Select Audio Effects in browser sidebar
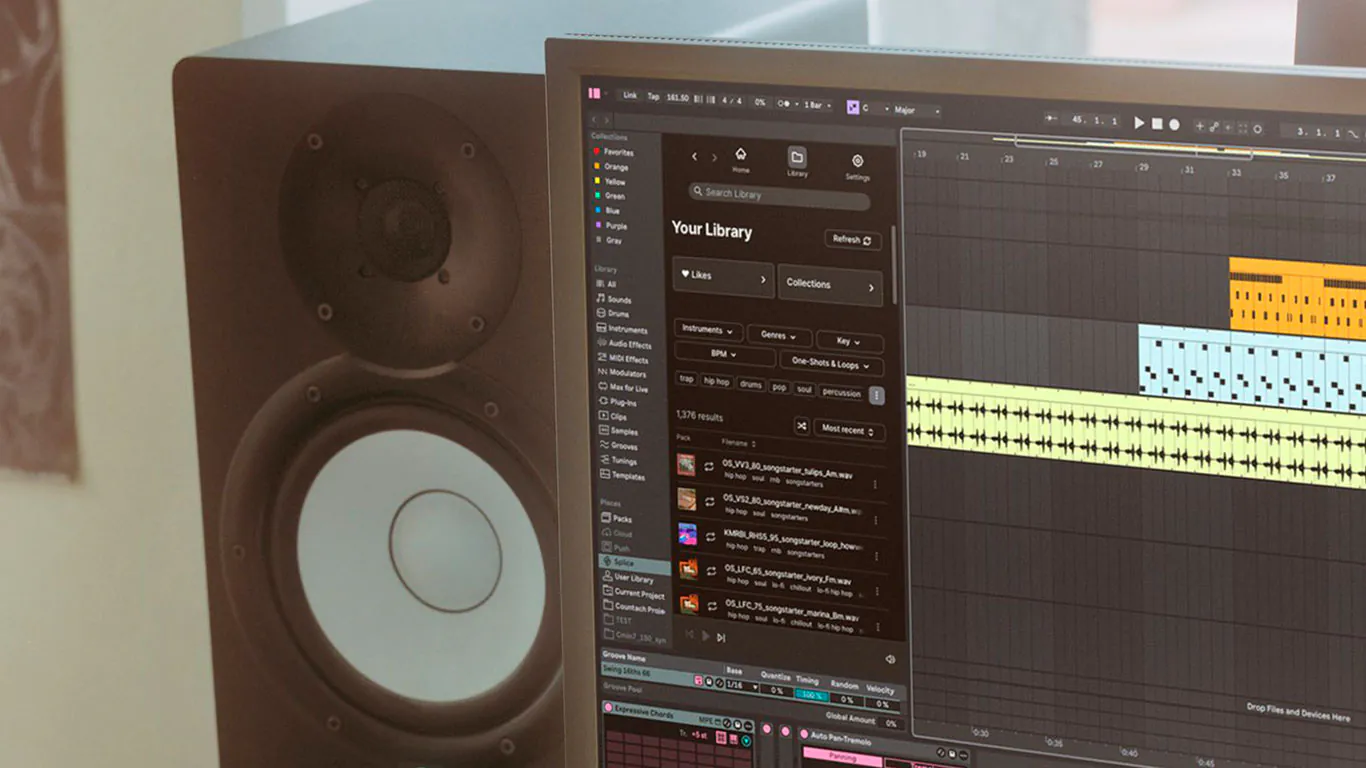This screenshot has width=1366, height=768. point(629,344)
